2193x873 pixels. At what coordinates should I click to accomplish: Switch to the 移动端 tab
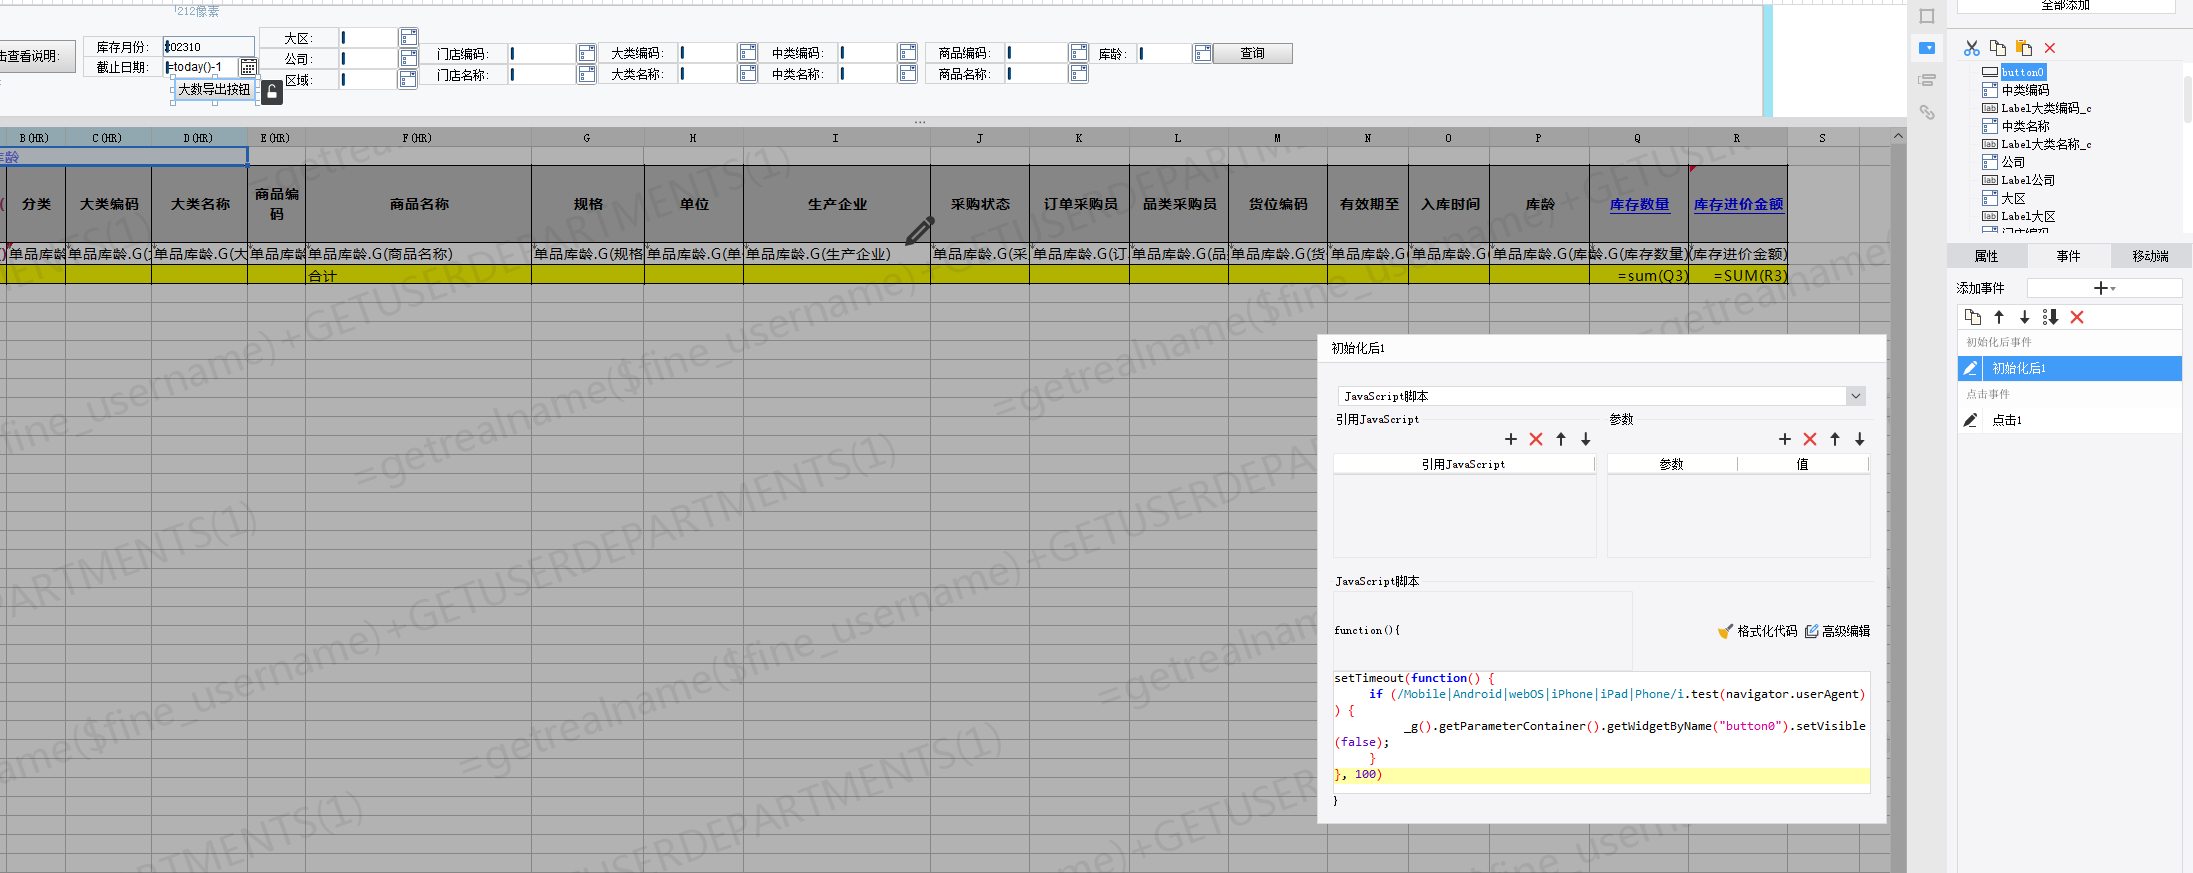(x=2150, y=256)
